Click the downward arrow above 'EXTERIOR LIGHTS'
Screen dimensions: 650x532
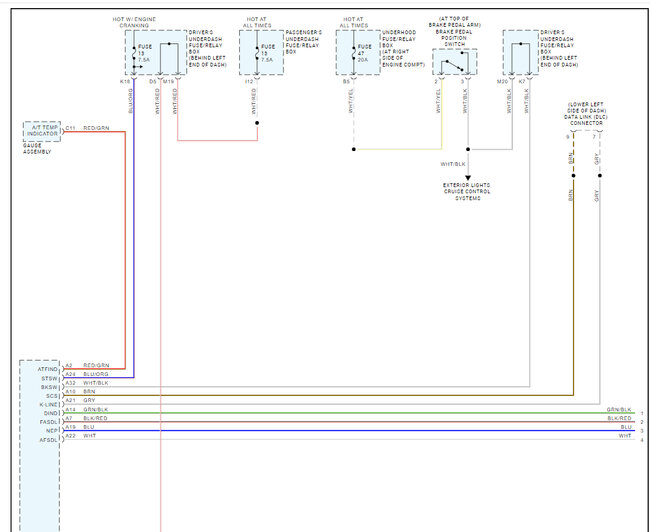point(468,178)
